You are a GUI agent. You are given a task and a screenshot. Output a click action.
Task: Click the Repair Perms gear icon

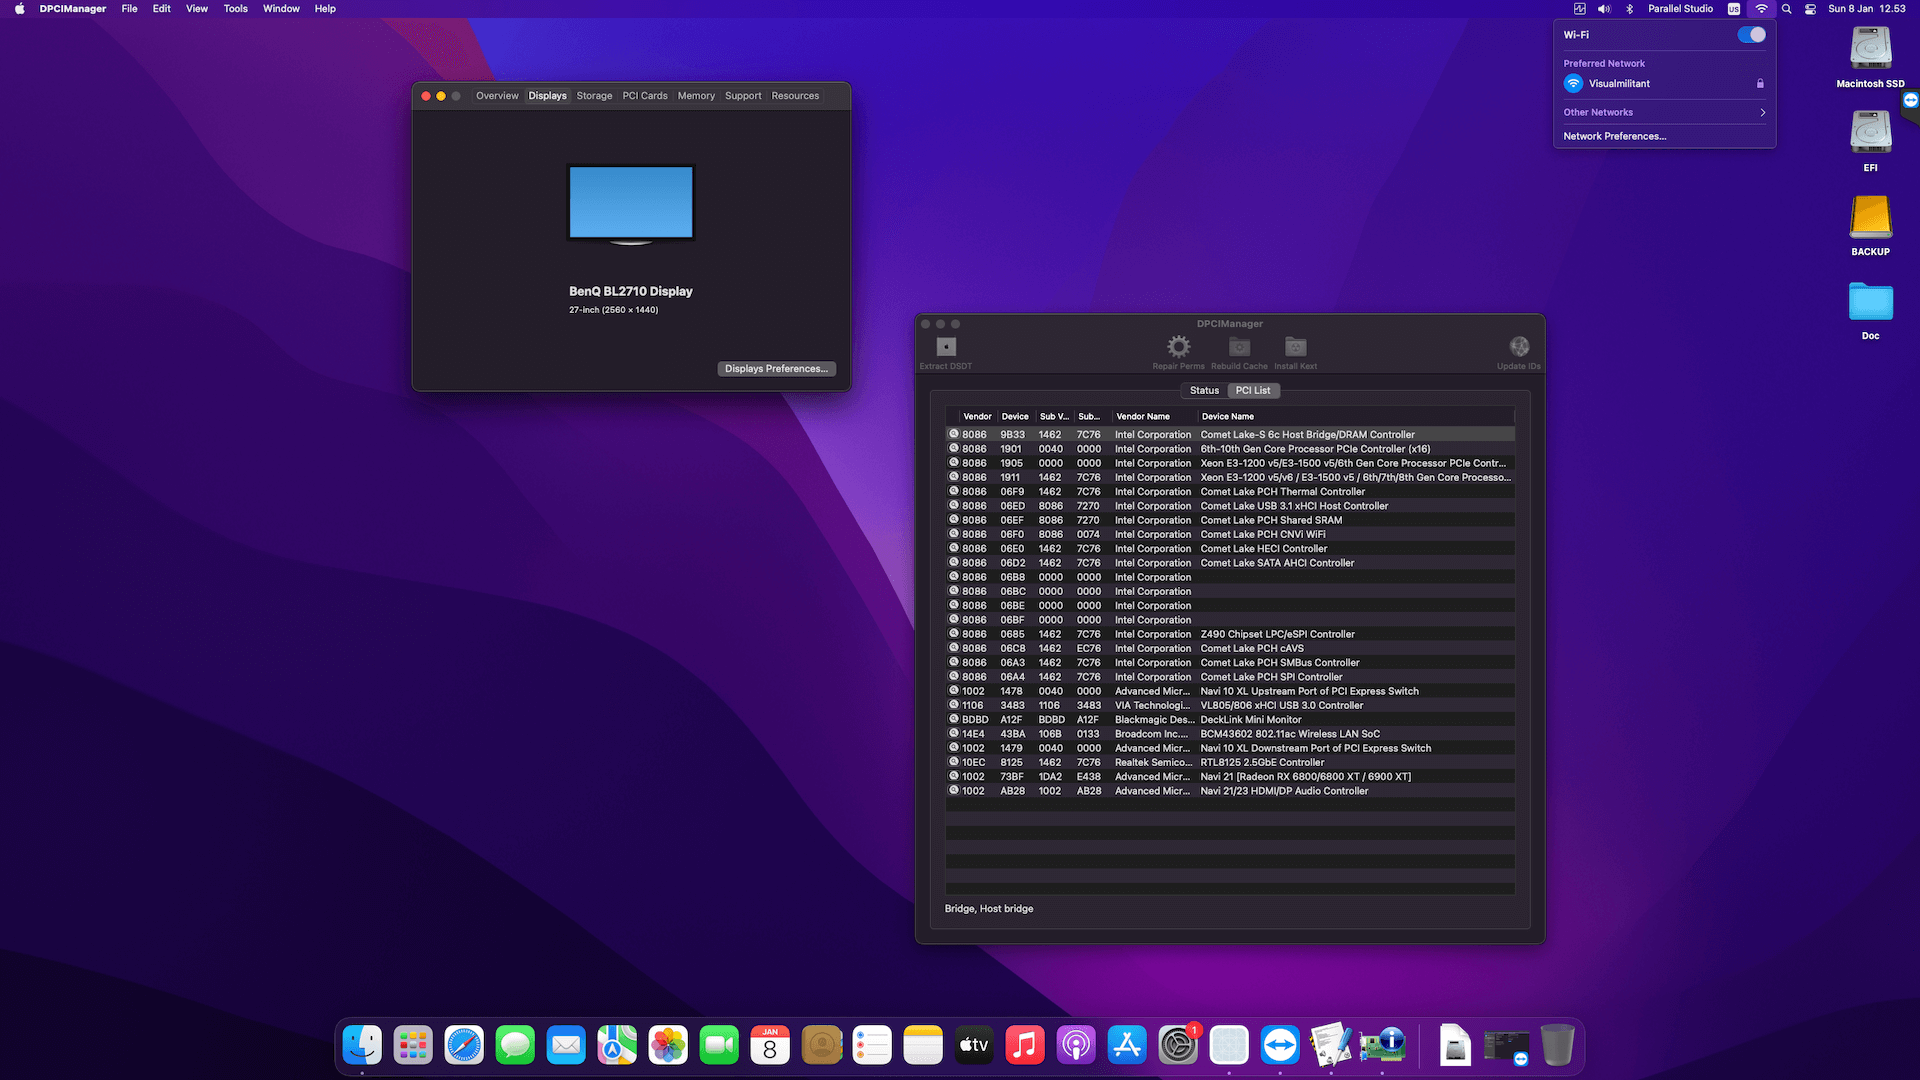pos(1178,347)
